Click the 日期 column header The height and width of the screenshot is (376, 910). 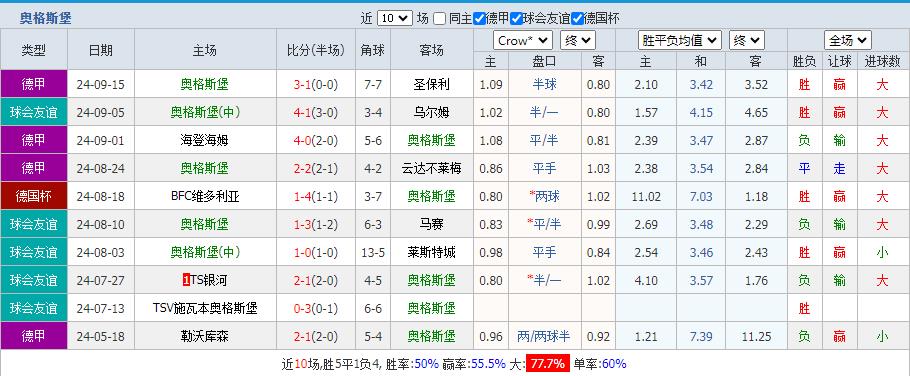(x=101, y=50)
